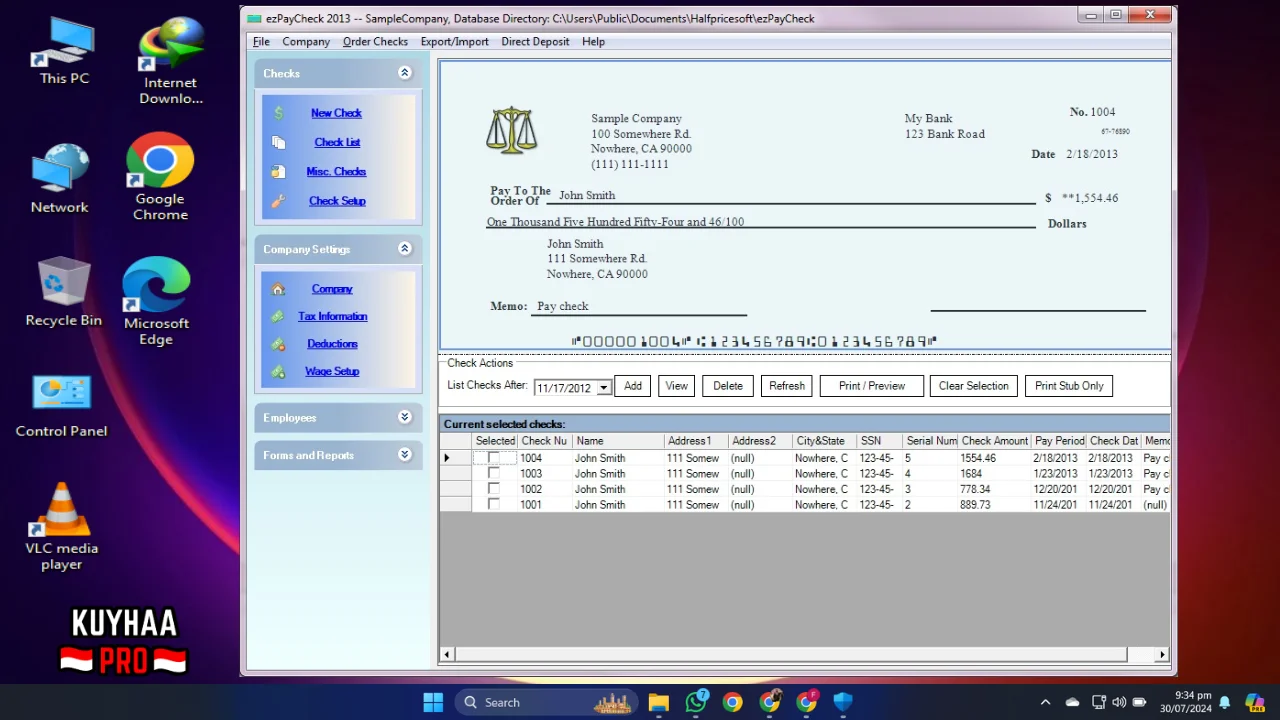Image resolution: width=1280 pixels, height=720 pixels.
Task: Open File Explorer from taskbar
Action: tap(658, 702)
